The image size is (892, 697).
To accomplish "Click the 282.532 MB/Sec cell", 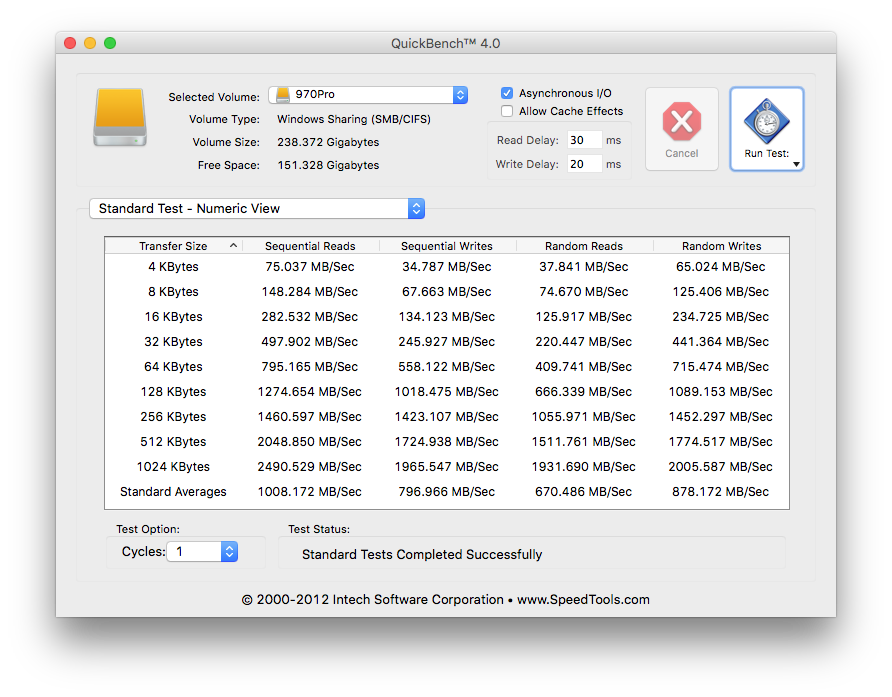I will pyautogui.click(x=310, y=316).
